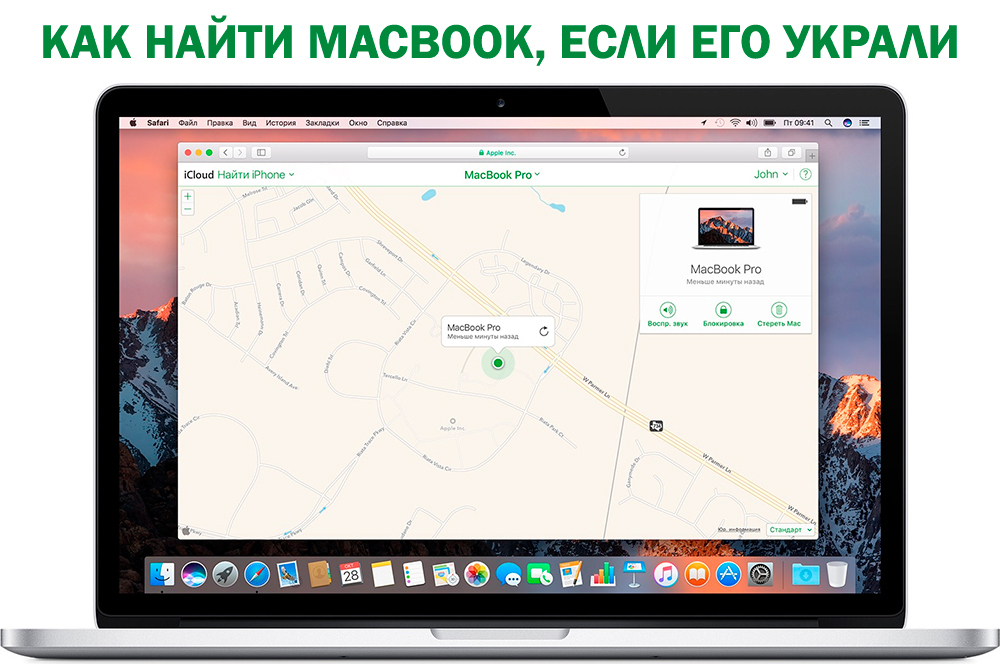Open Finder from the Dock
The height and width of the screenshot is (664, 1000).
click(x=162, y=574)
